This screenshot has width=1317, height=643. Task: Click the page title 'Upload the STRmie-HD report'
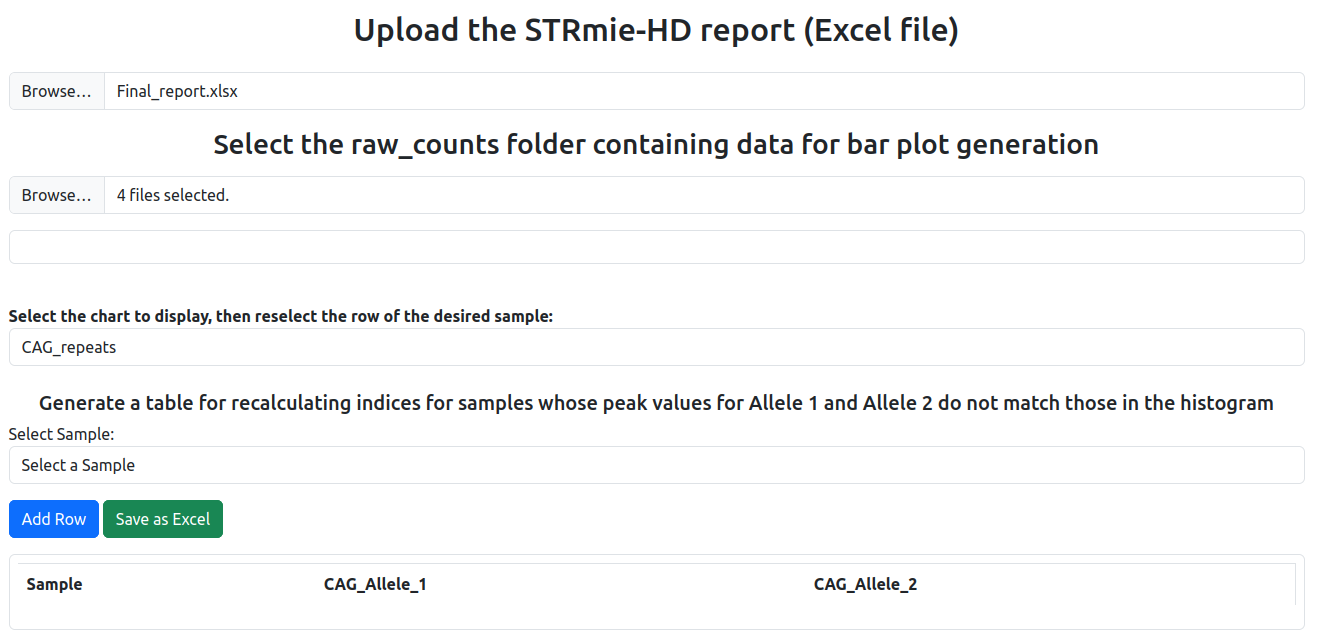point(656,30)
